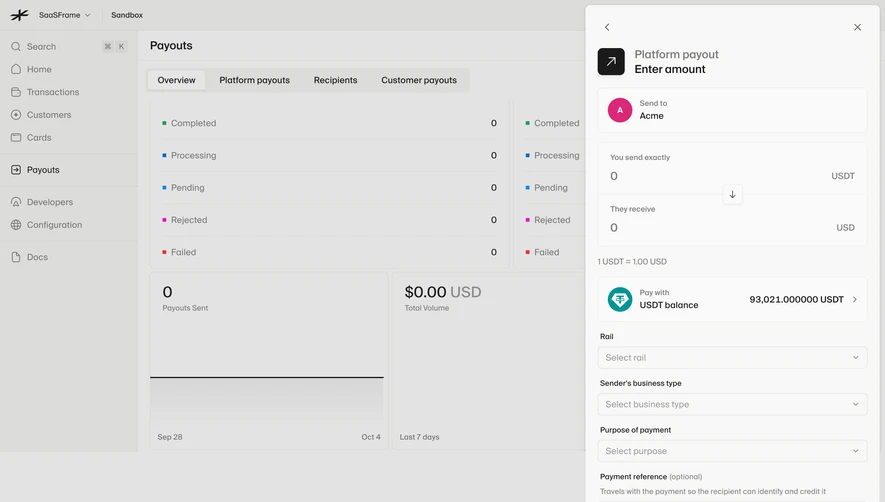Screen dimensions: 885x502
Task: Click the Transactions icon in sidebar
Action: (x=16, y=92)
